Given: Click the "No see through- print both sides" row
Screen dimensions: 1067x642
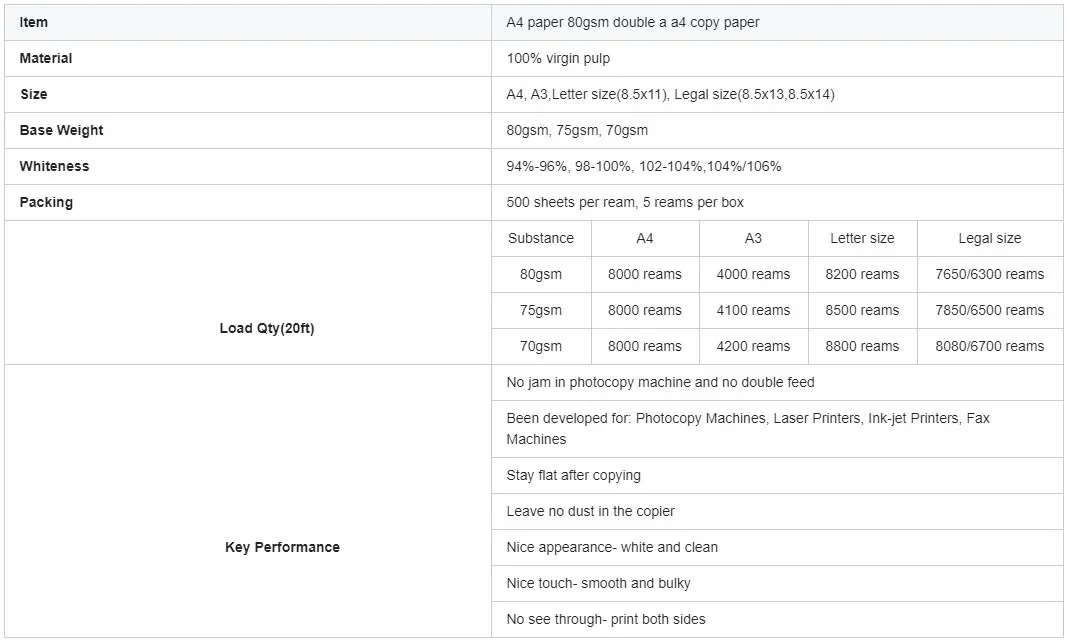Looking at the screenshot, I should 605,619.
